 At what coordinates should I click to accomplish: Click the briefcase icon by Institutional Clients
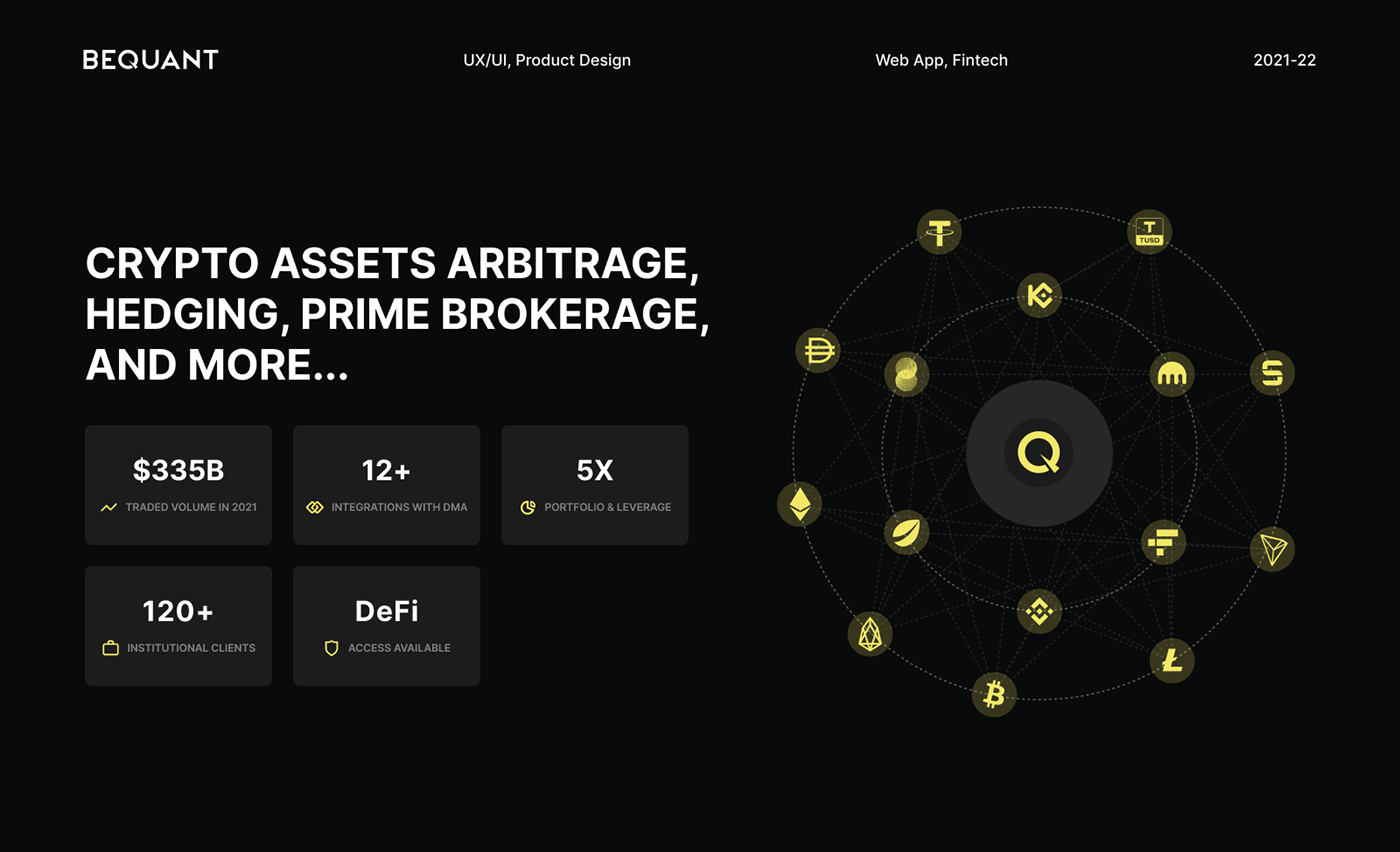click(111, 648)
